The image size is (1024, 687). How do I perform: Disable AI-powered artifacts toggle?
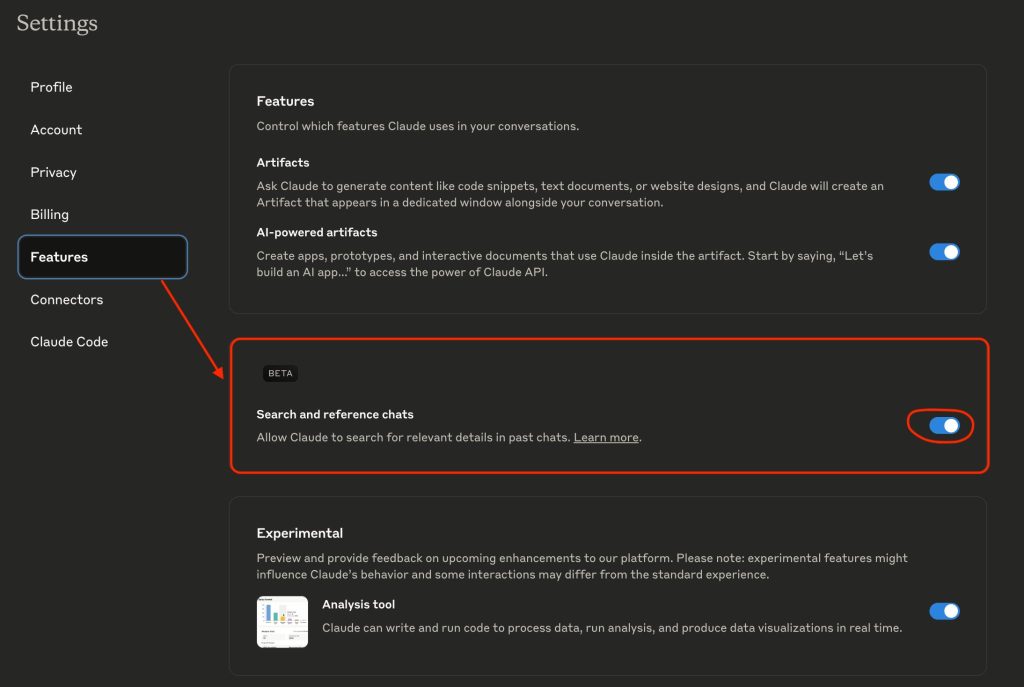coord(944,252)
